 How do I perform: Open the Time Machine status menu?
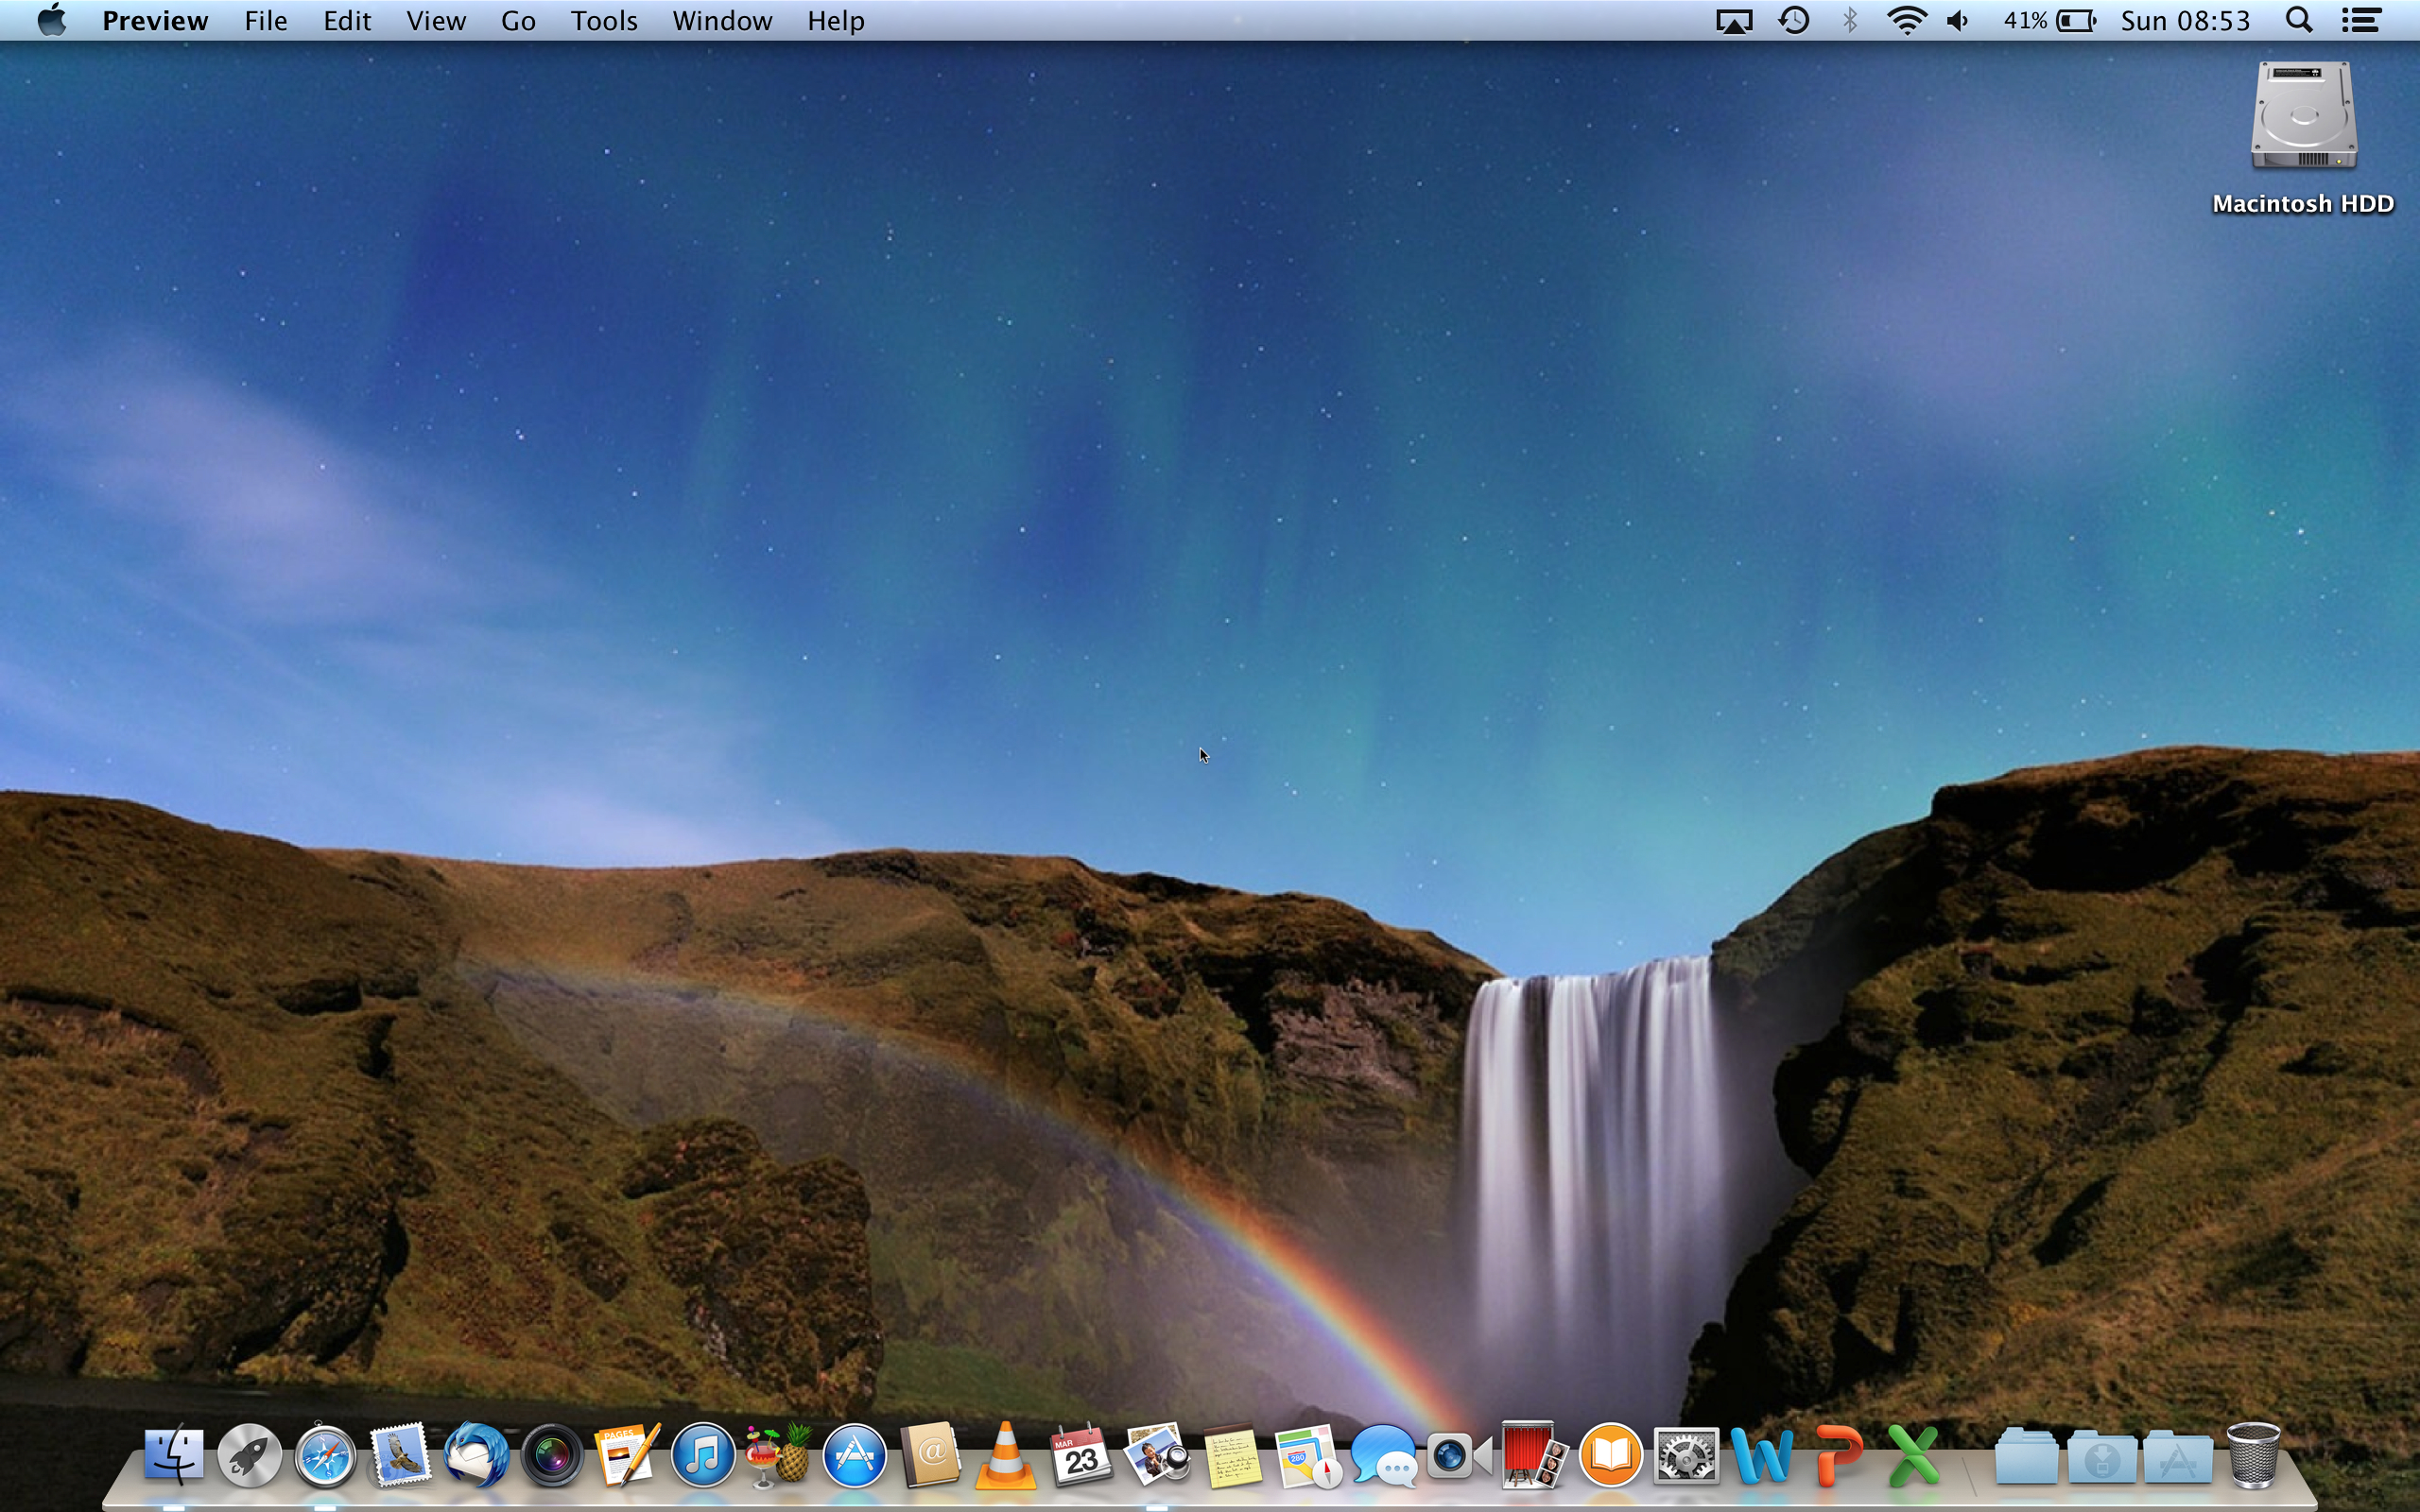(x=1794, y=20)
